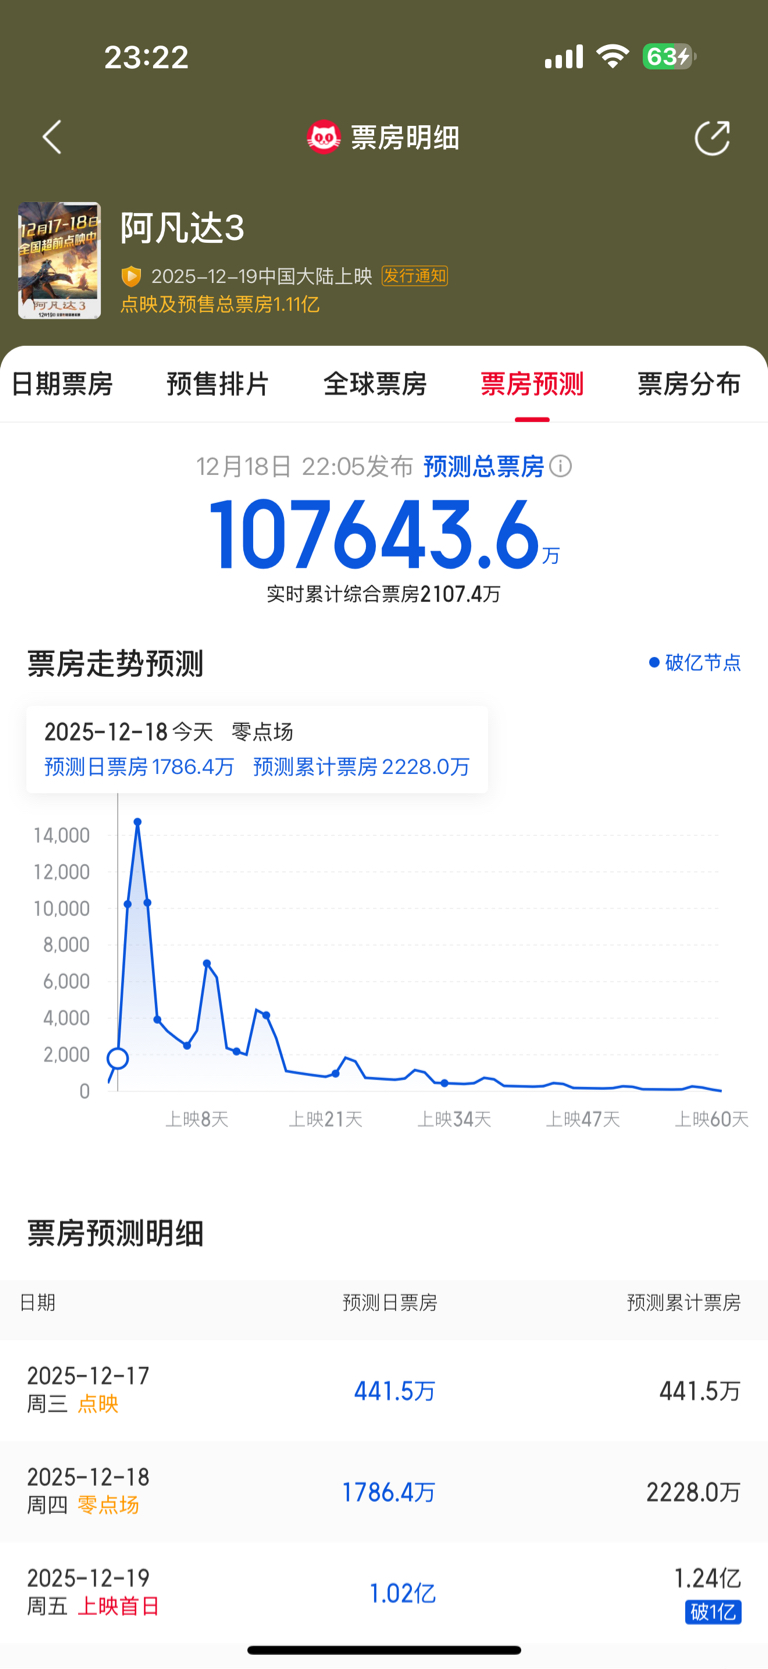Tap the 2025-12-18 date row
This screenshot has height=1669, width=768.
(x=384, y=1491)
